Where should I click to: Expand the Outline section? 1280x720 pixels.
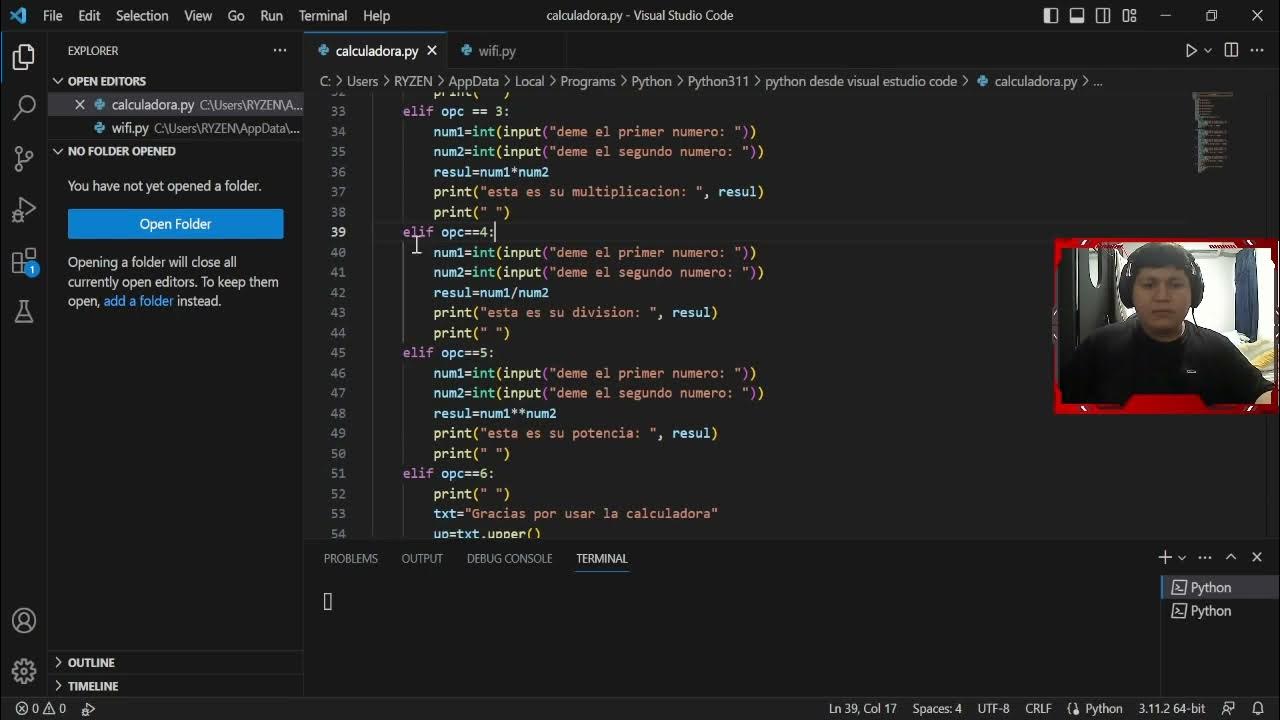(90, 662)
